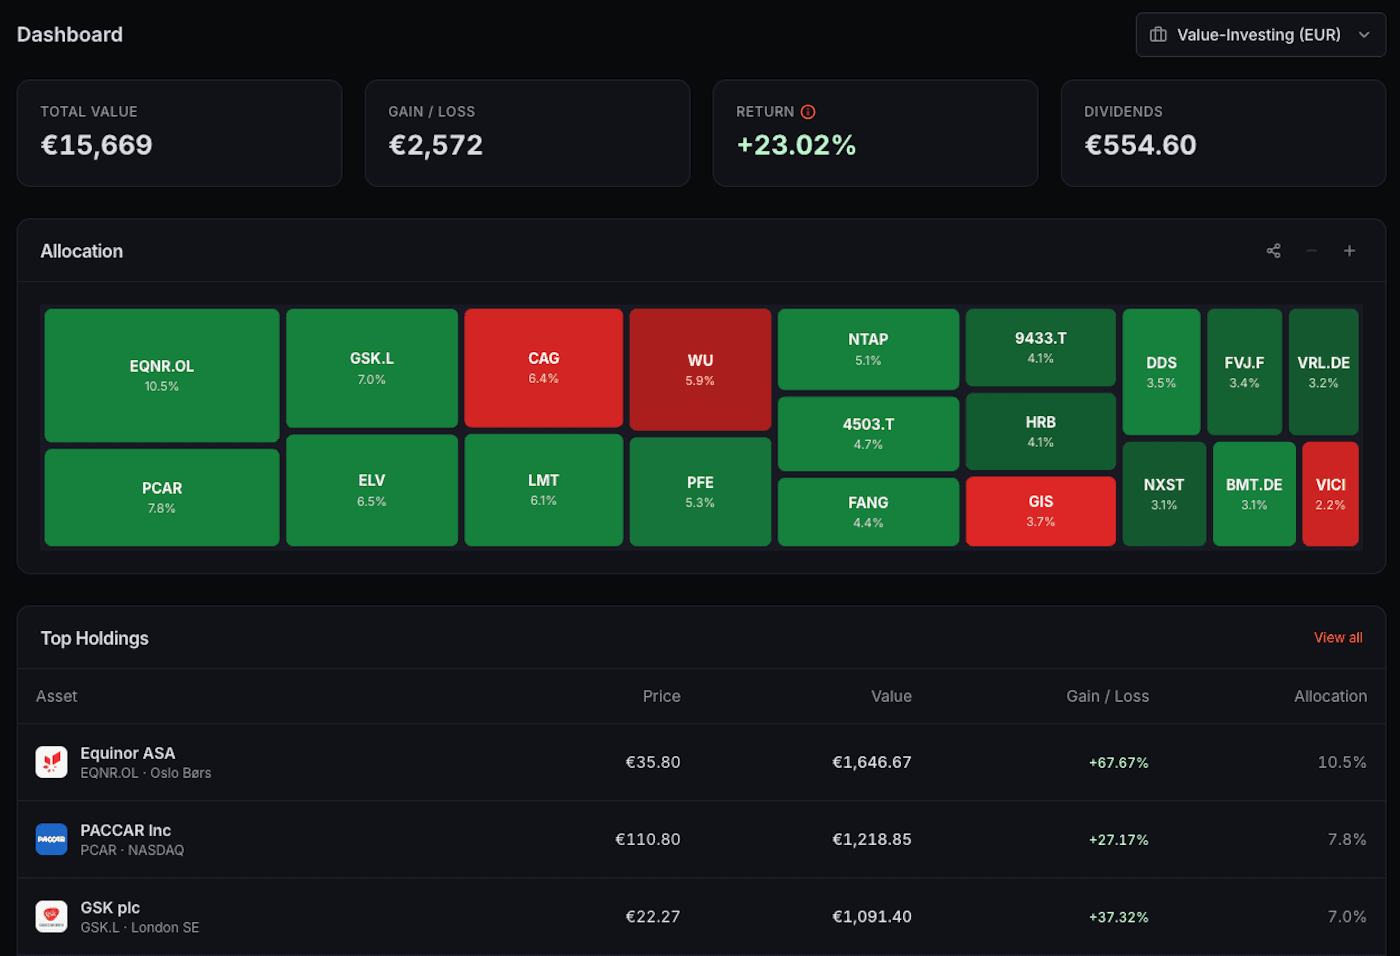The image size is (1400, 956).
Task: Click the Asset column header
Action: (57, 696)
